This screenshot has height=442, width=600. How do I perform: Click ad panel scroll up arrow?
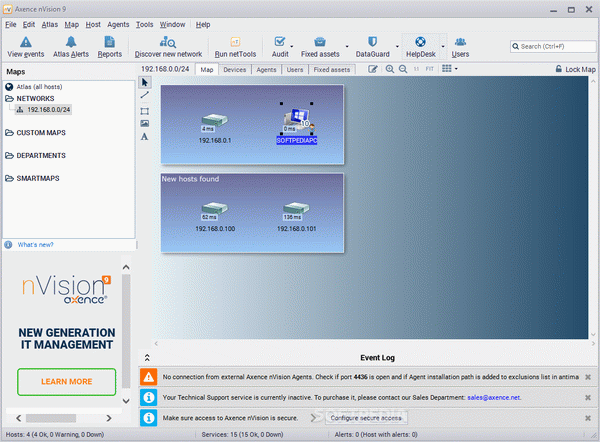126,267
